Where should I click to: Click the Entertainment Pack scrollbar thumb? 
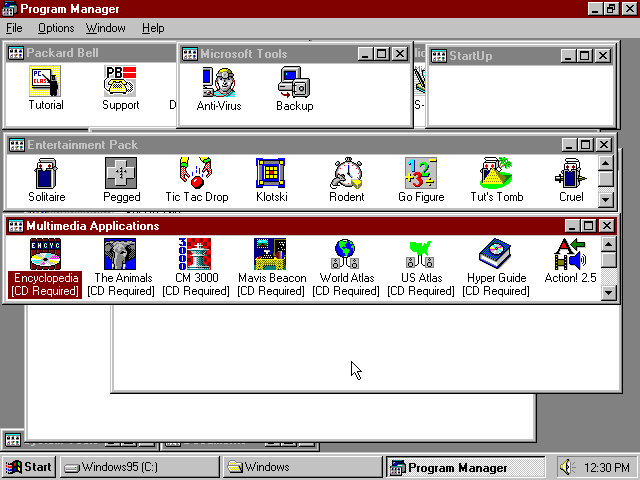tap(605, 178)
